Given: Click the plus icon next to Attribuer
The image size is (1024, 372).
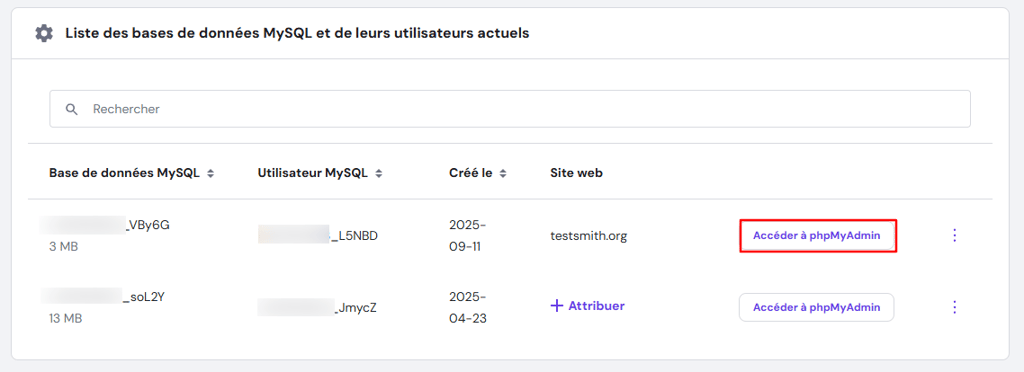Looking at the screenshot, I should point(557,306).
